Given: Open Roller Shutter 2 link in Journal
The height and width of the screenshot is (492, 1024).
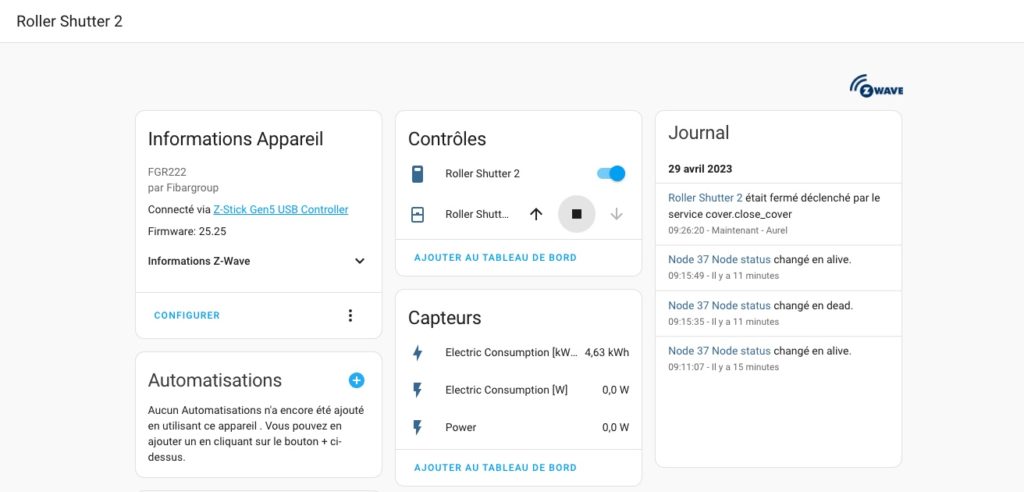Looking at the screenshot, I should [705, 198].
